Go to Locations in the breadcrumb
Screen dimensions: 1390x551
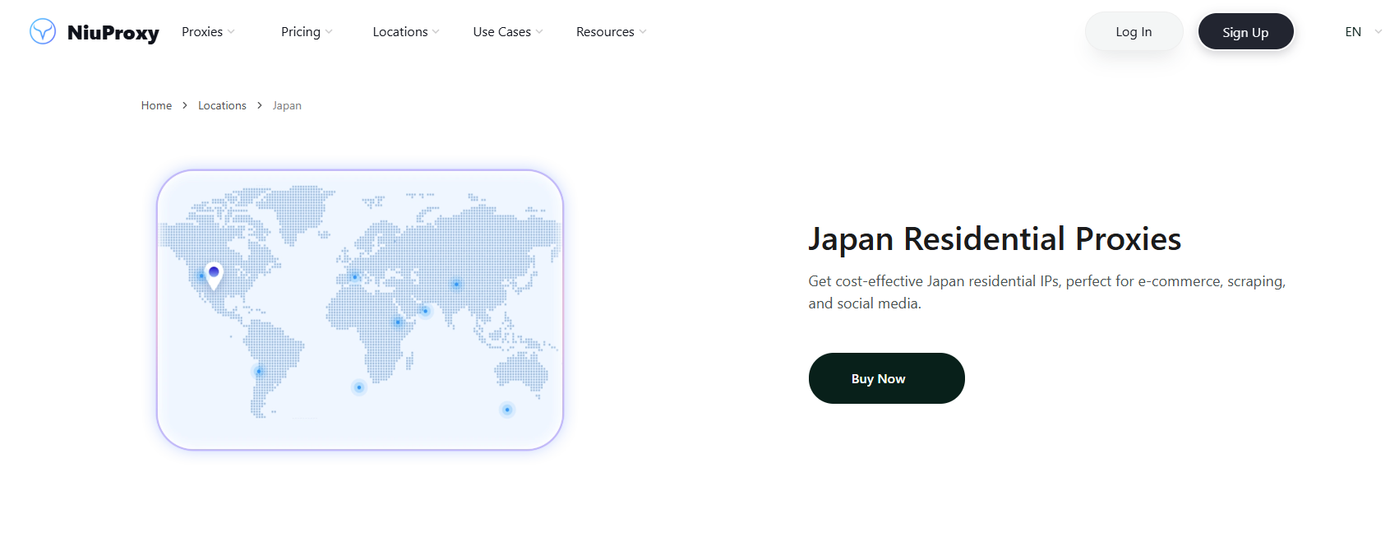pos(222,105)
